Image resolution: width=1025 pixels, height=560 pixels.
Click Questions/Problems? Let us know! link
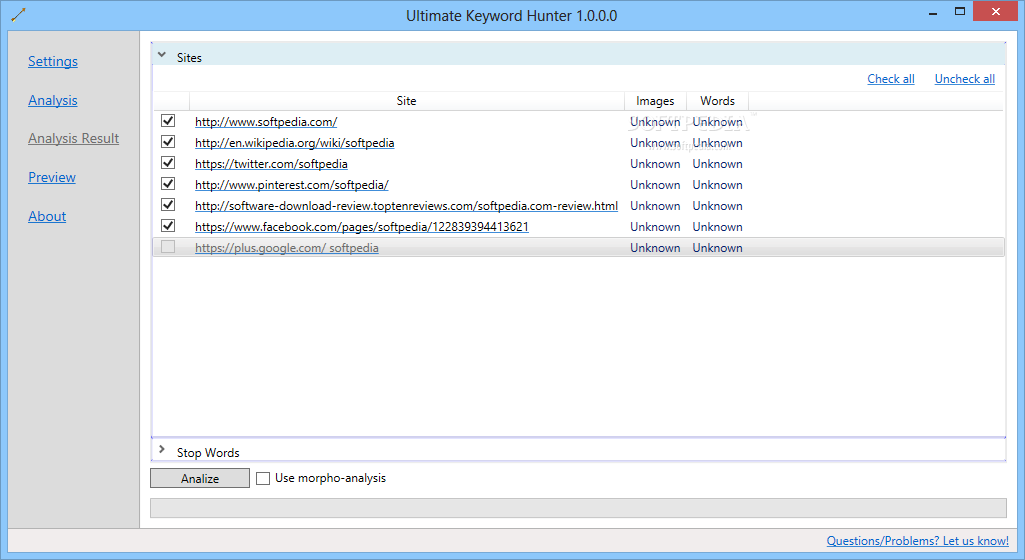(x=917, y=540)
